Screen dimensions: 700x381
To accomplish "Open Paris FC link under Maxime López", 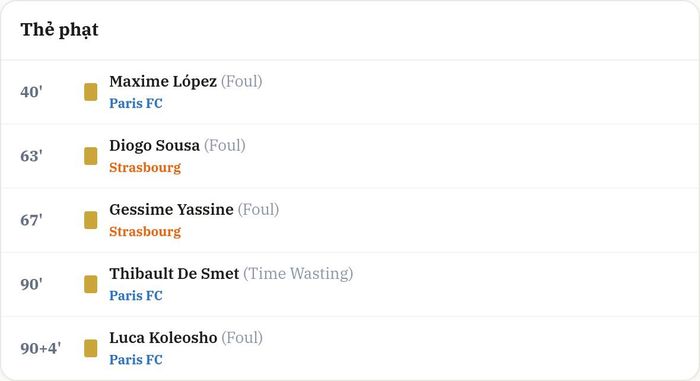I will pyautogui.click(x=136, y=104).
